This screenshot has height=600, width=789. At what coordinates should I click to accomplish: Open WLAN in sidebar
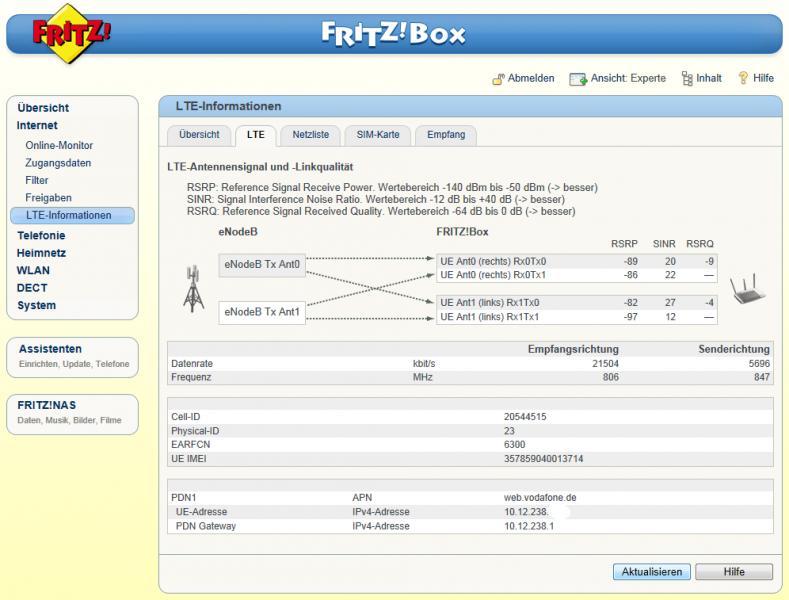[x=33, y=271]
